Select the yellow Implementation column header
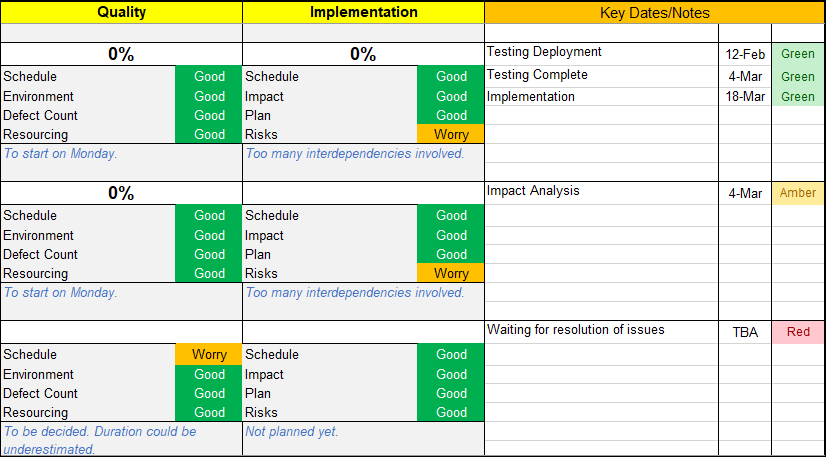The image size is (826, 457). [x=363, y=12]
